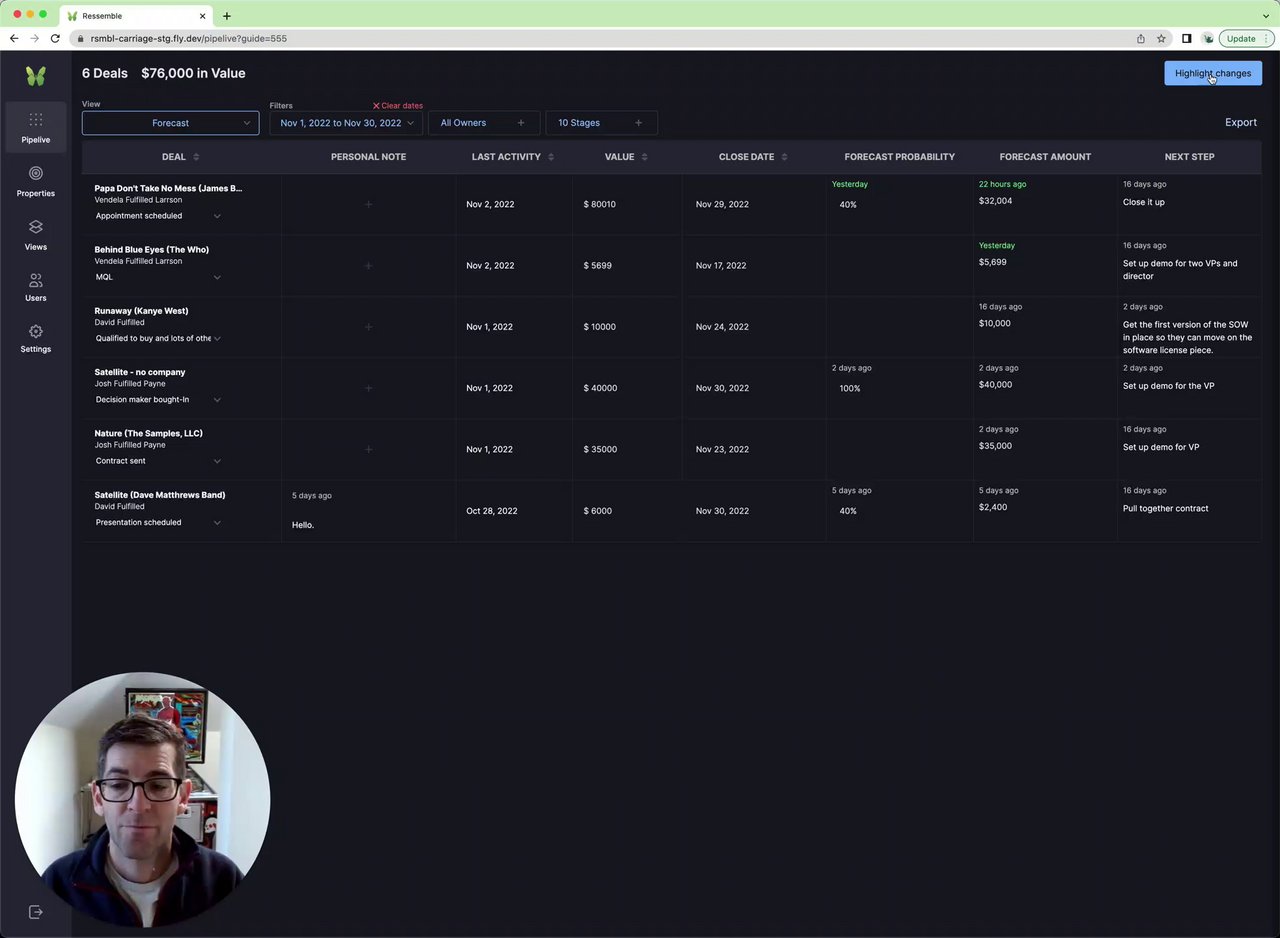Click the $32,004 forecast amount
Screen dimensions: 1280x938
pos(995,201)
